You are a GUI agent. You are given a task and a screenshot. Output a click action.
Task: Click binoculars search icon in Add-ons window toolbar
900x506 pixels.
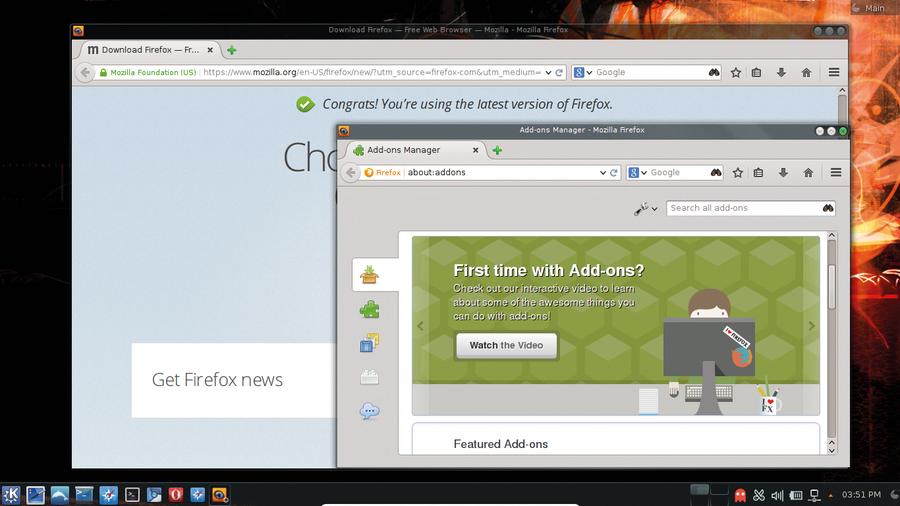[716, 172]
